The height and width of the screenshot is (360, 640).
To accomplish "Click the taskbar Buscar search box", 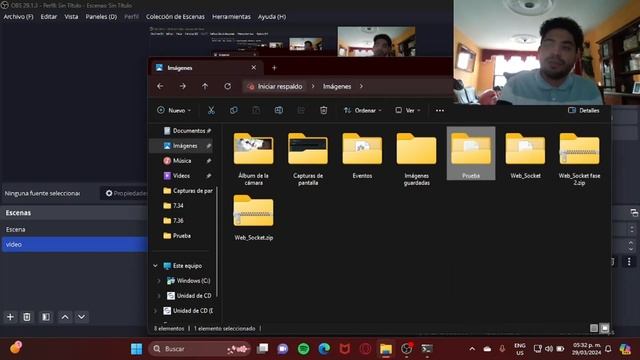I will tap(199, 349).
